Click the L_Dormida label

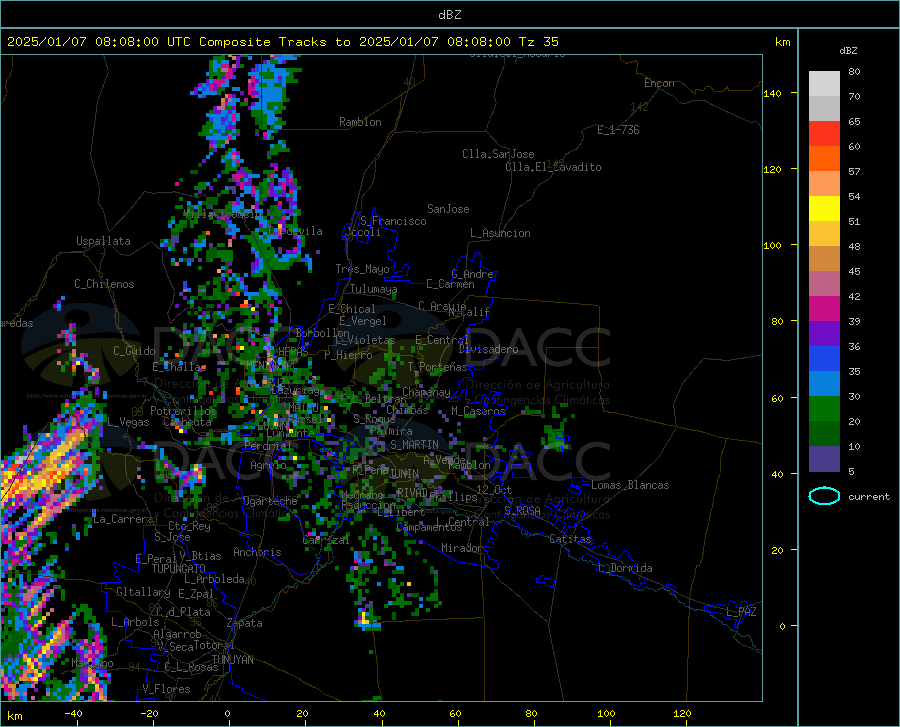coord(624,568)
